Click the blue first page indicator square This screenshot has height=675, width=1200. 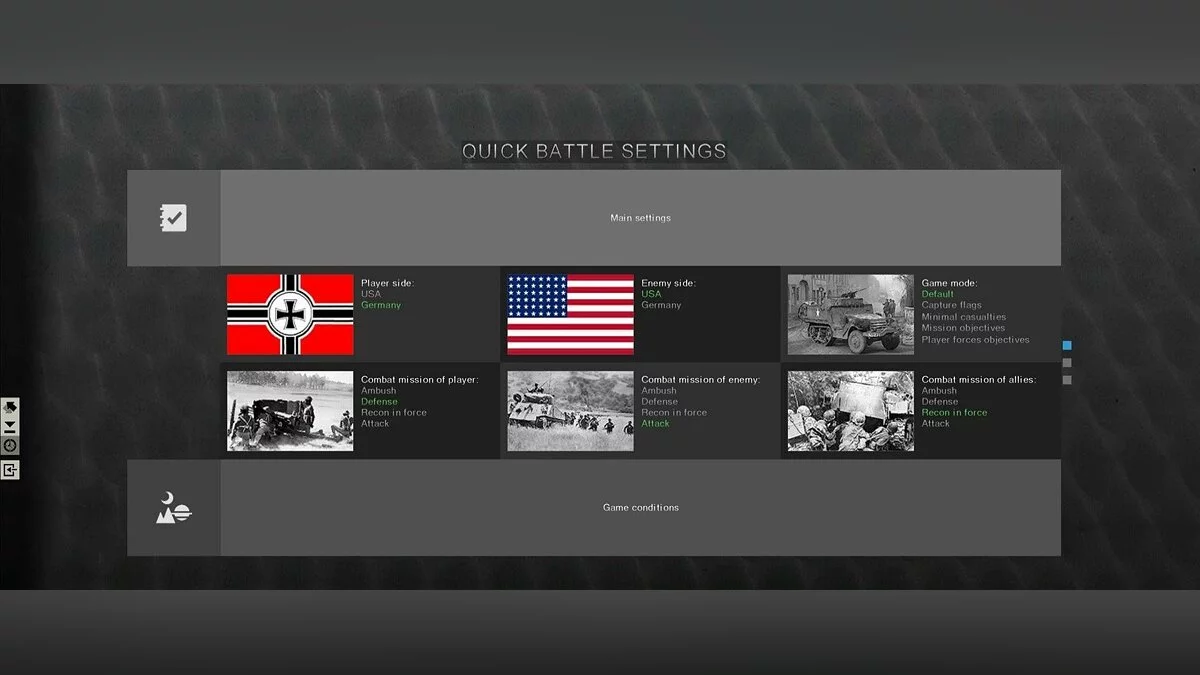(x=1067, y=345)
